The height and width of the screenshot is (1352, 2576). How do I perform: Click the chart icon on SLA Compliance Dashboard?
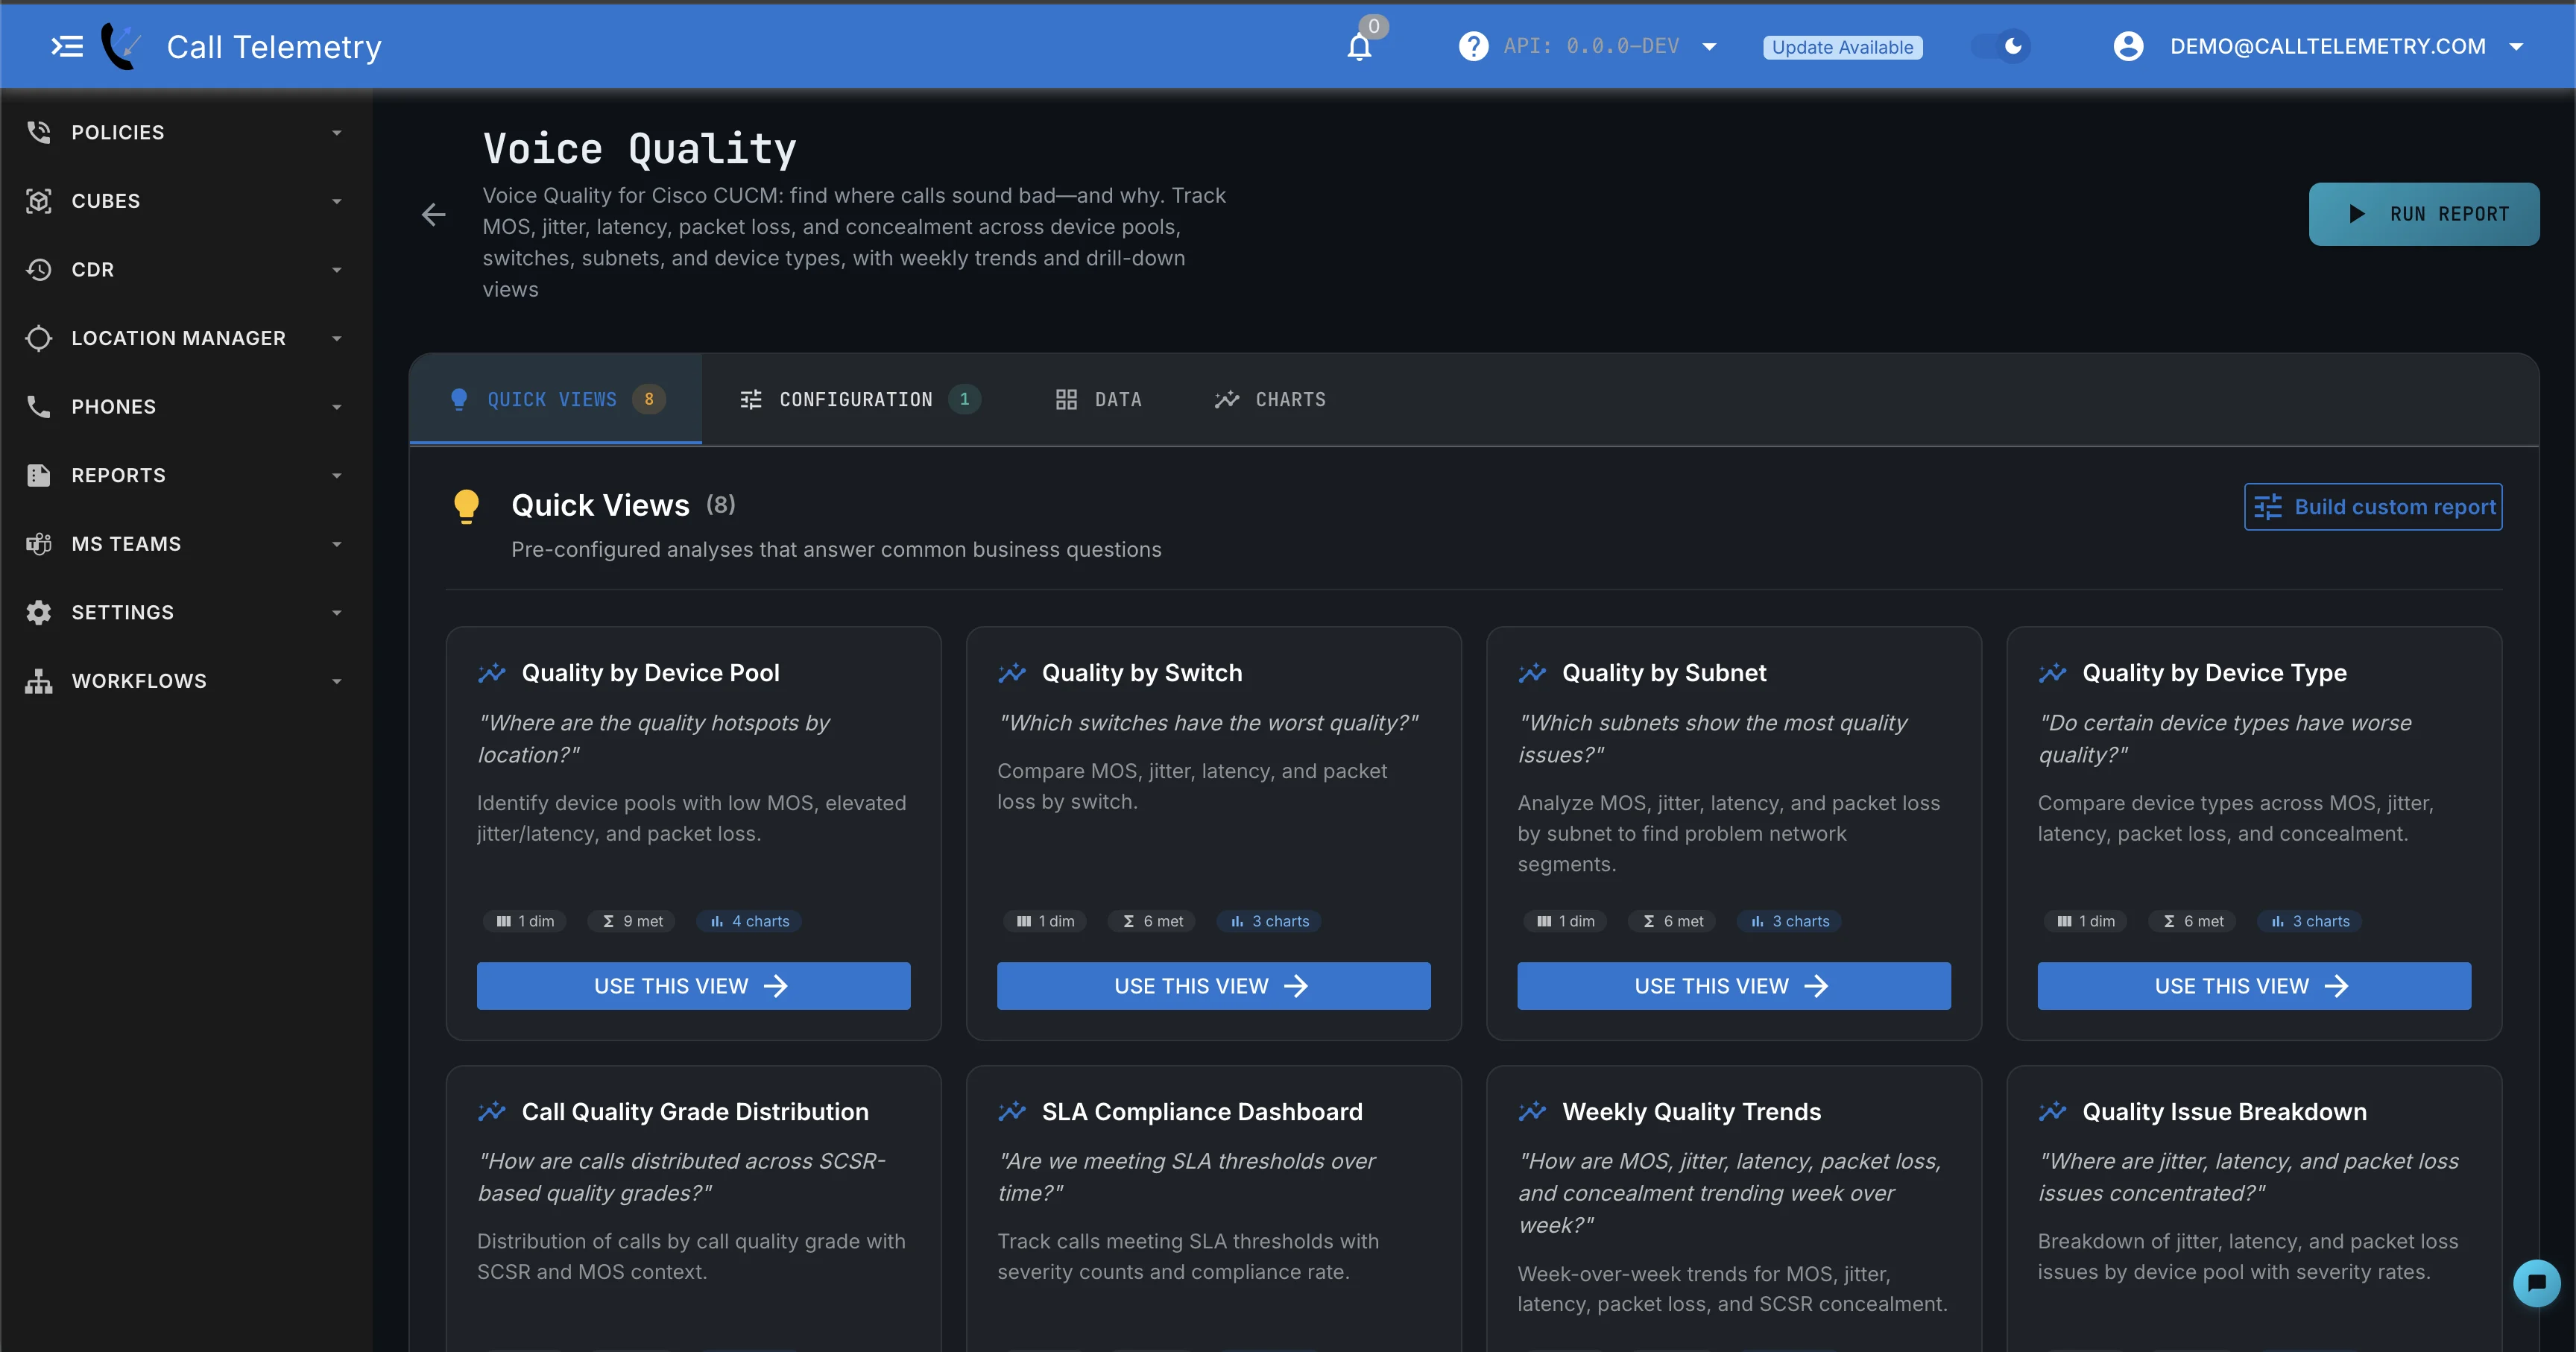[1012, 1111]
